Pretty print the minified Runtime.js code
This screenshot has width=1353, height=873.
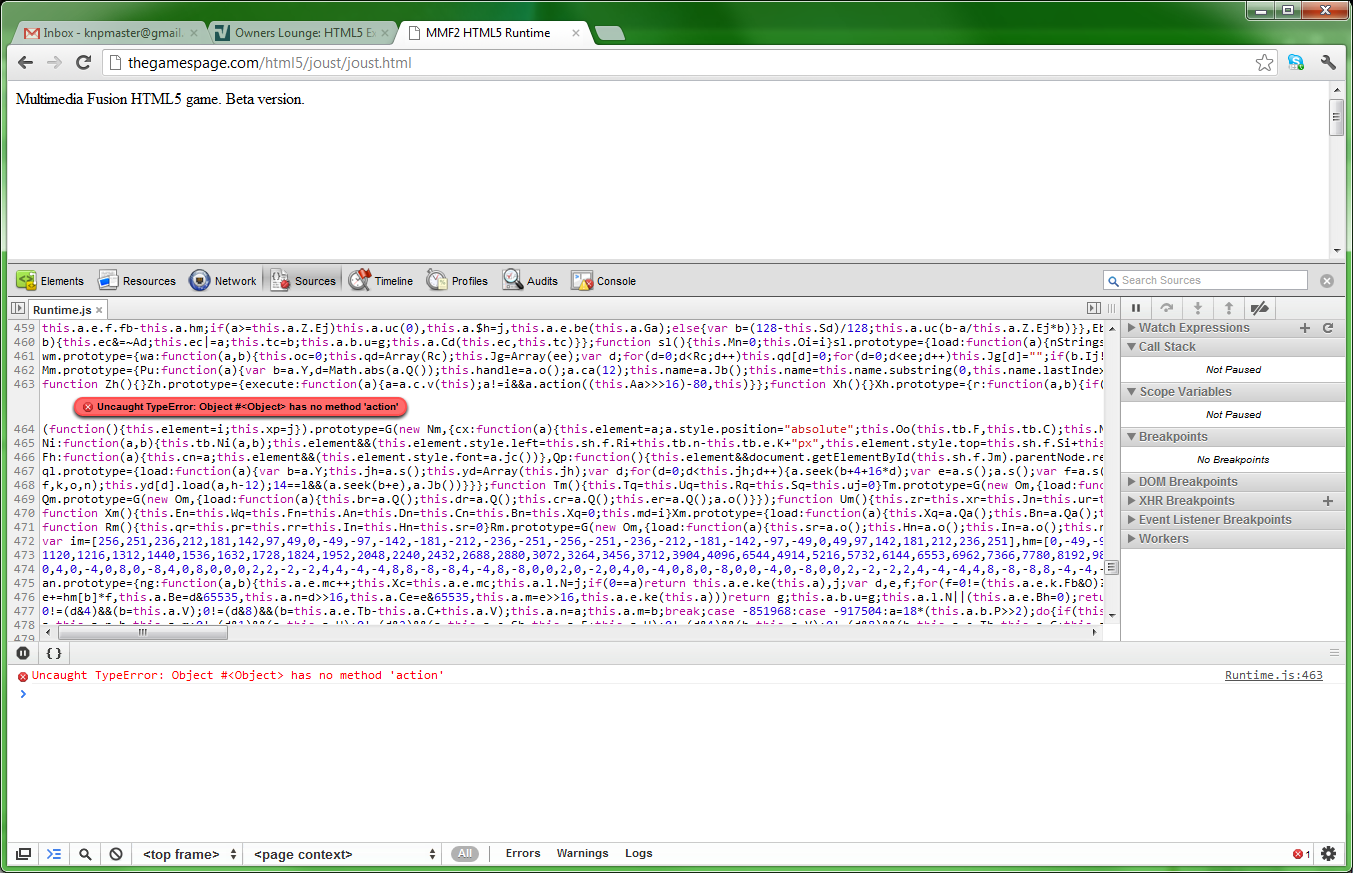54,653
